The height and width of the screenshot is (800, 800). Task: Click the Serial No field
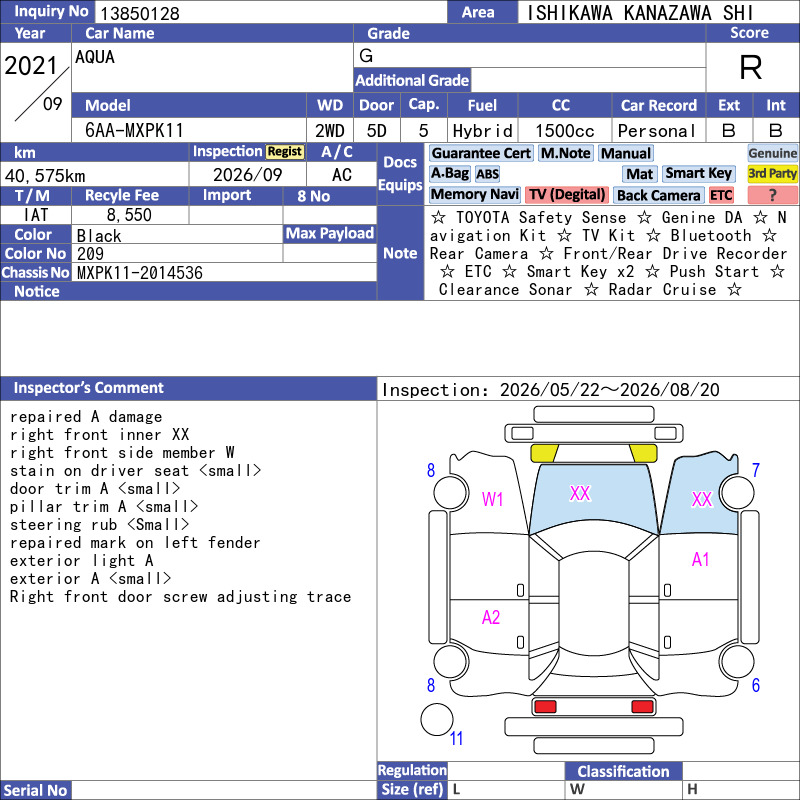pos(224,790)
